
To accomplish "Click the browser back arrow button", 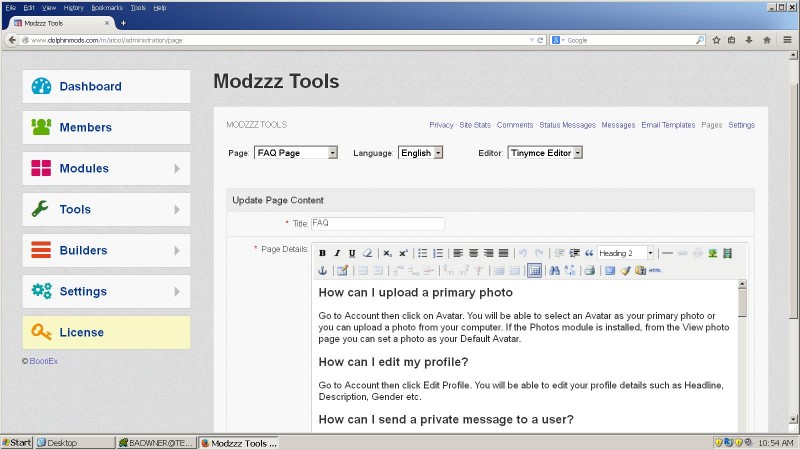I will tap(12, 40).
